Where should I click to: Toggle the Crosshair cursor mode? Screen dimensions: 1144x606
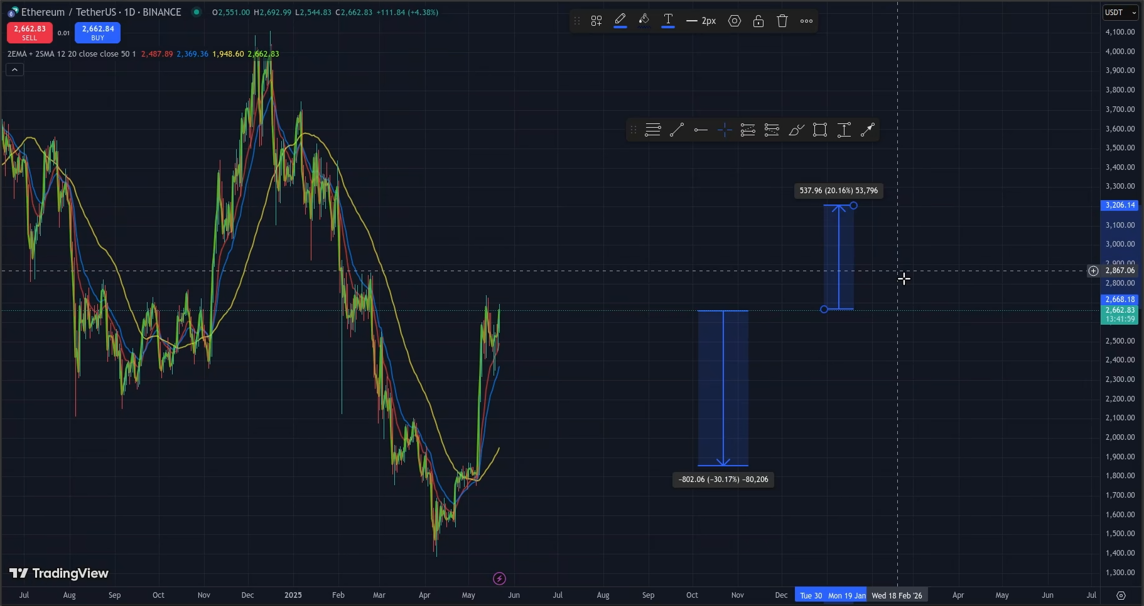(x=724, y=130)
